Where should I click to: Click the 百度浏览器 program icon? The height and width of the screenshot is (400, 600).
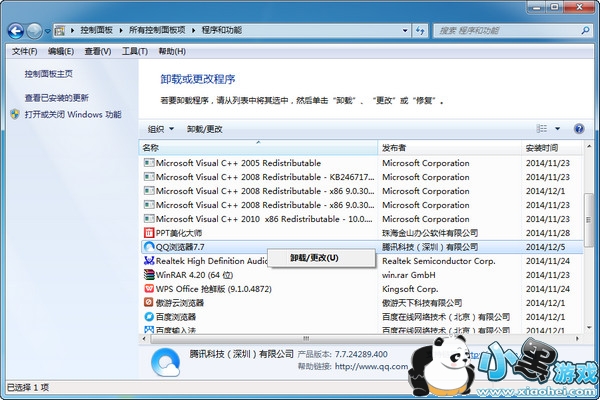[x=149, y=317]
